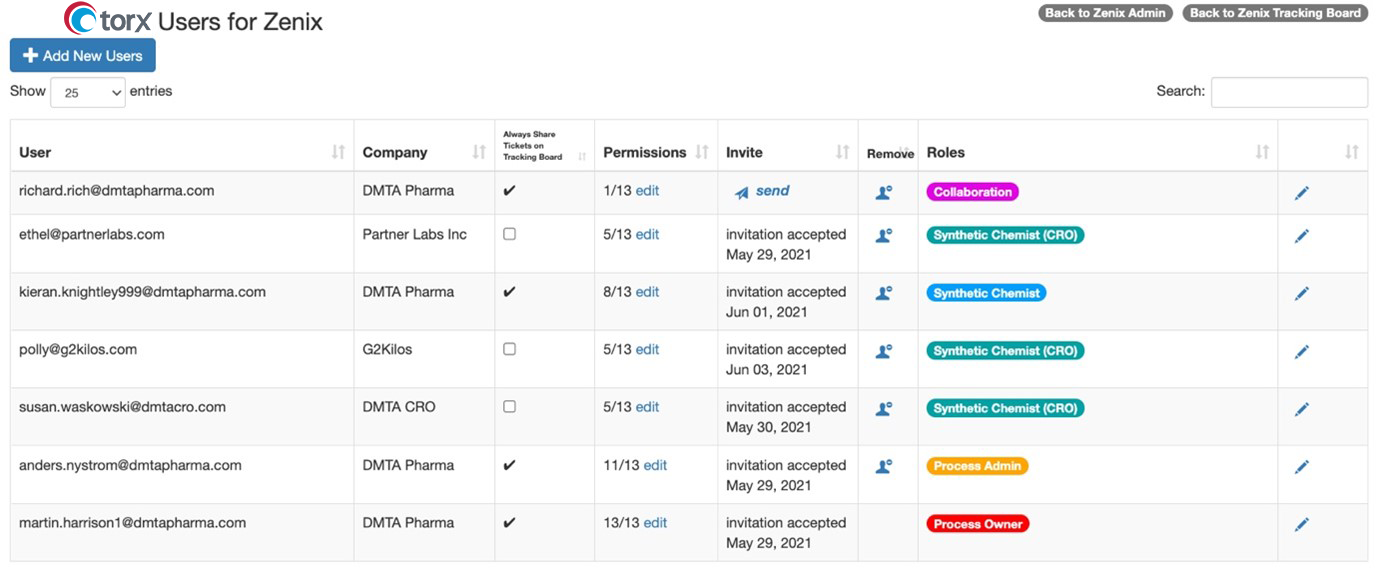Screen dimensions: 1379x586
Task: Edit 13/13 permissions for martin.harrison1
Action: pyautogui.click(x=655, y=522)
